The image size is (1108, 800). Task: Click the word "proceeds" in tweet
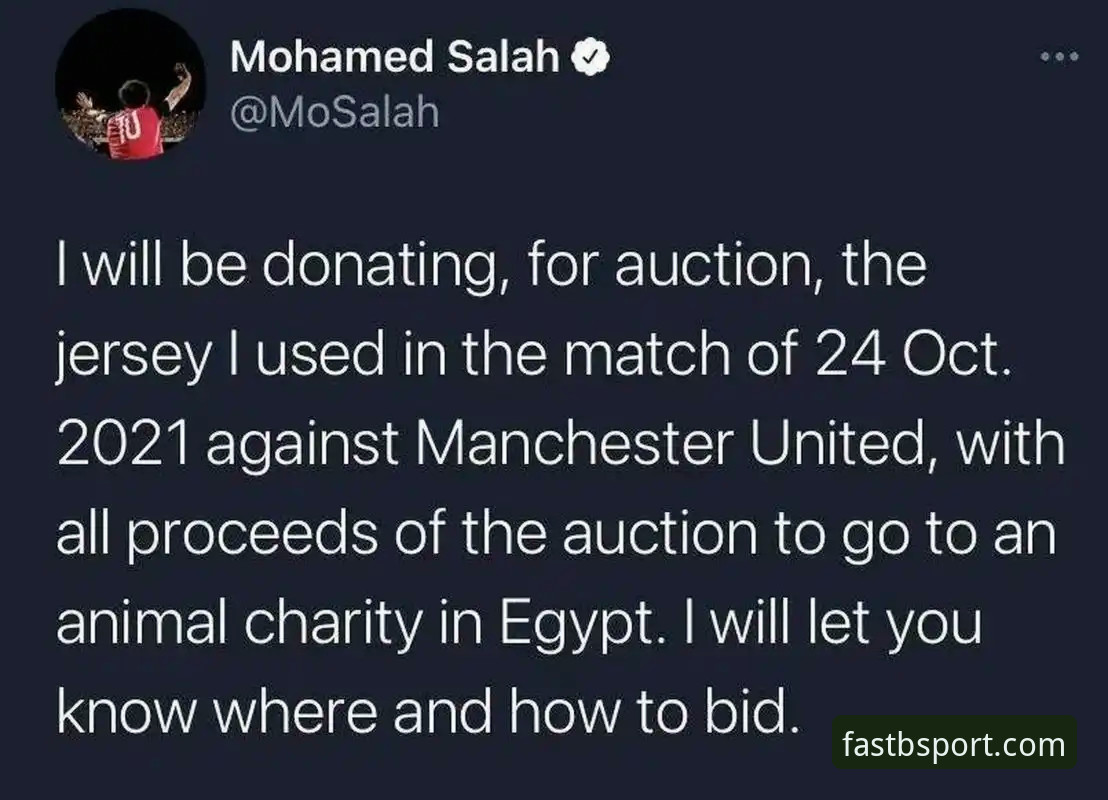(253, 536)
